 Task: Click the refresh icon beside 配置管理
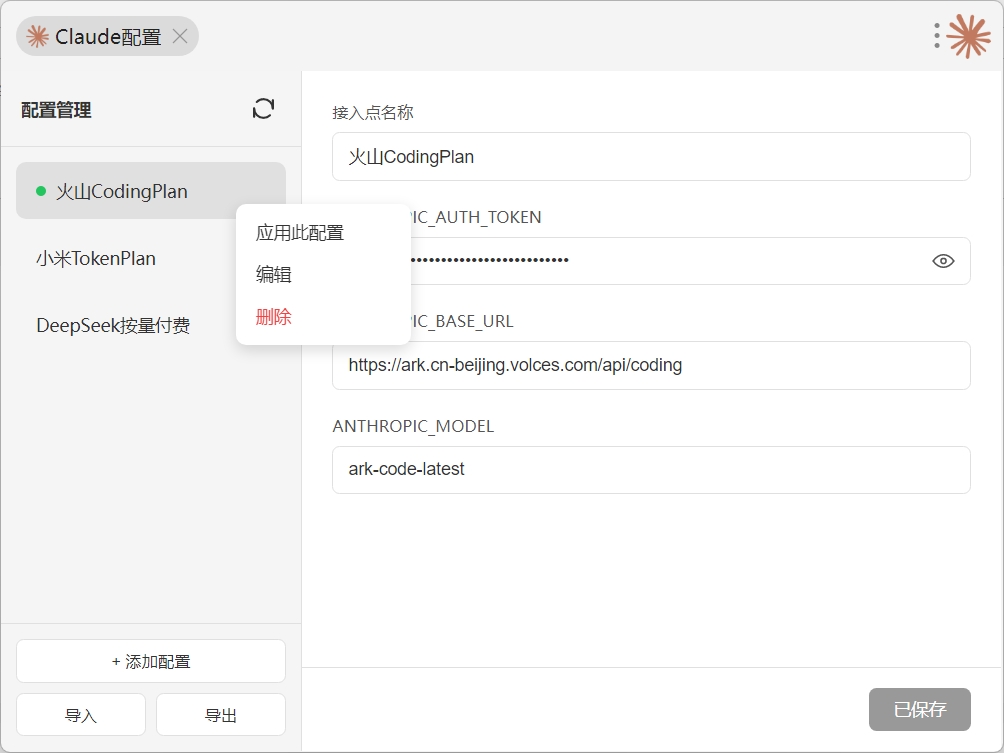(x=263, y=109)
